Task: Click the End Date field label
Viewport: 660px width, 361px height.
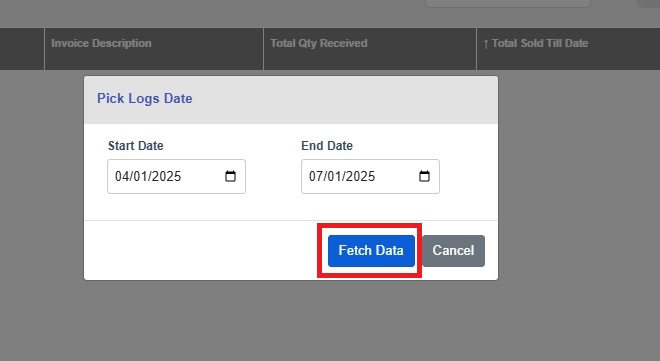Action: point(327,146)
